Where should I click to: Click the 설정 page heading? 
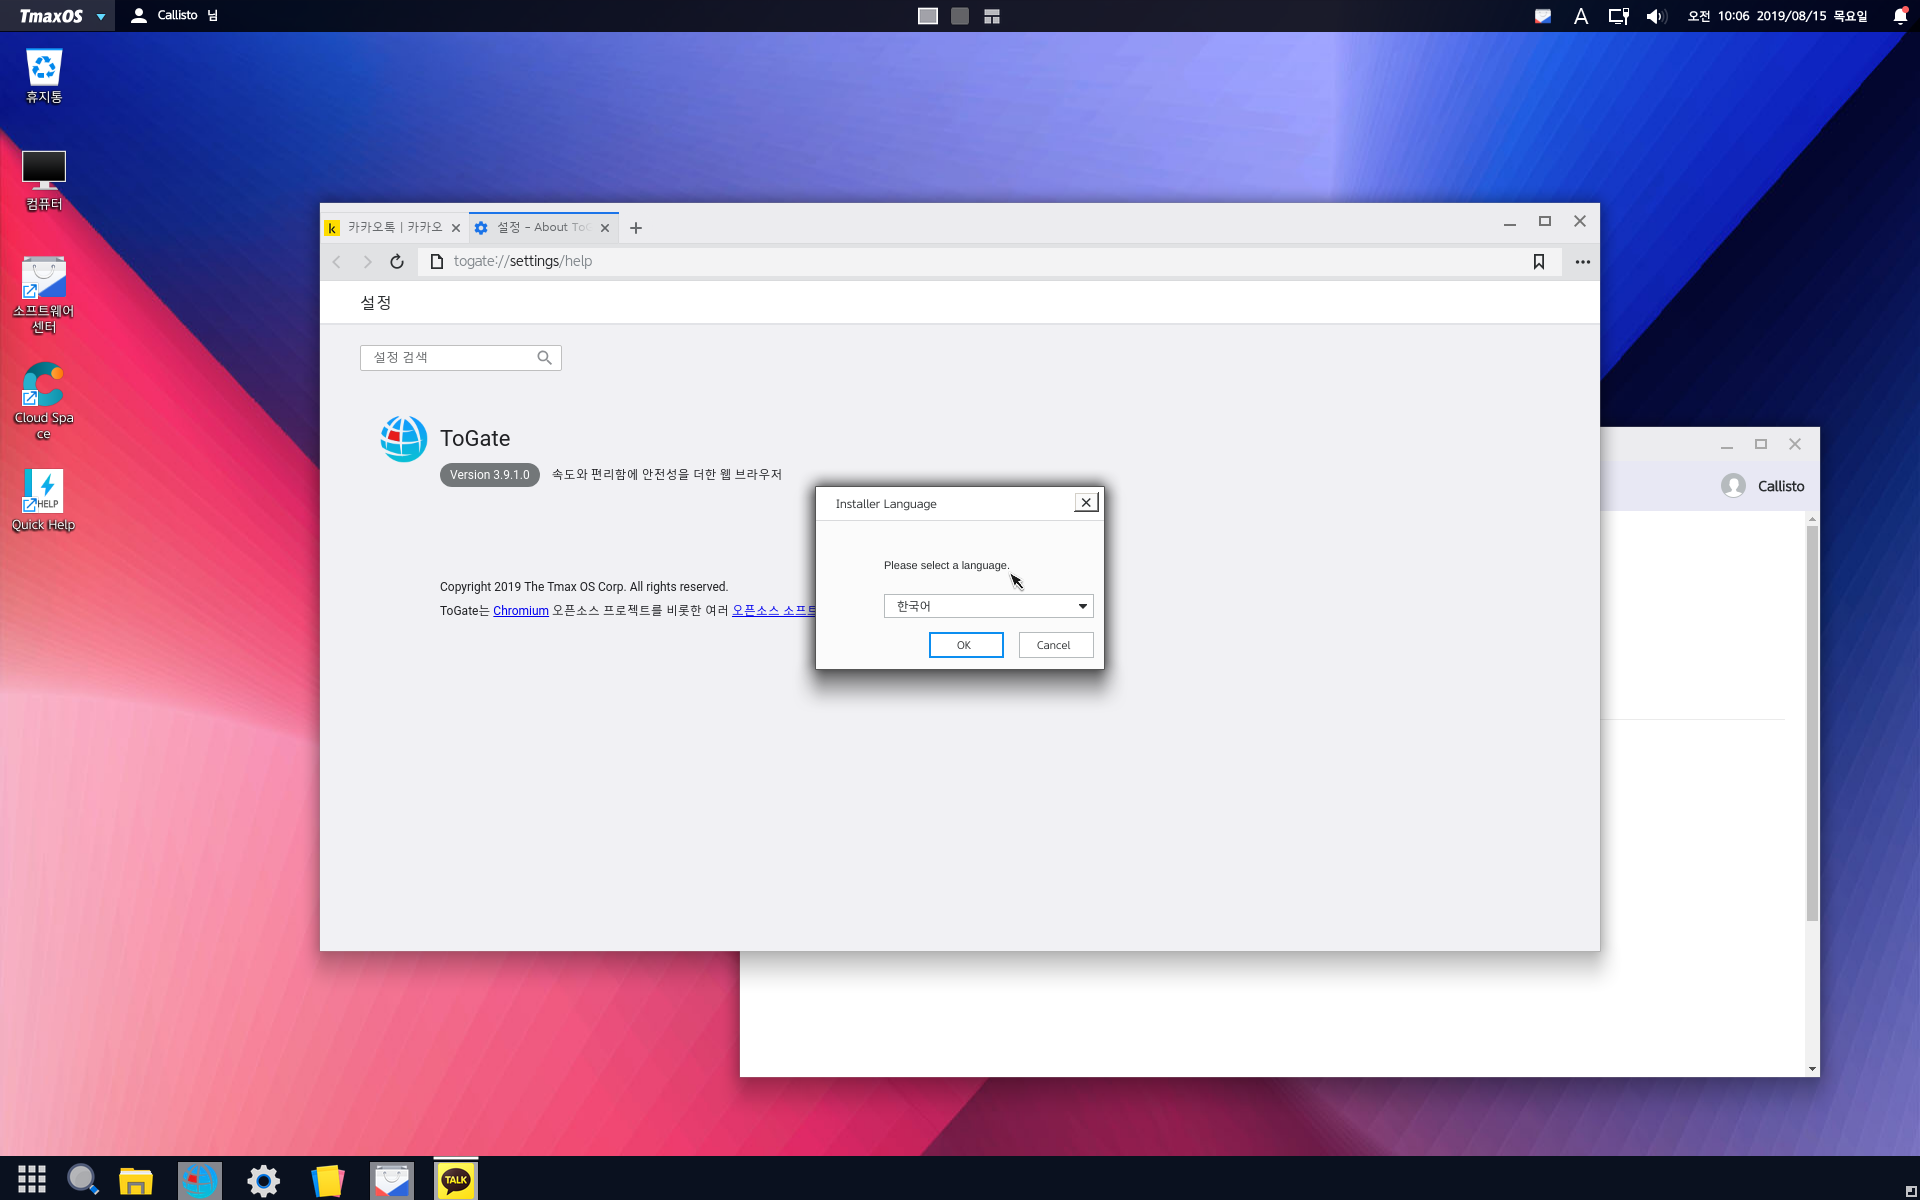[376, 303]
